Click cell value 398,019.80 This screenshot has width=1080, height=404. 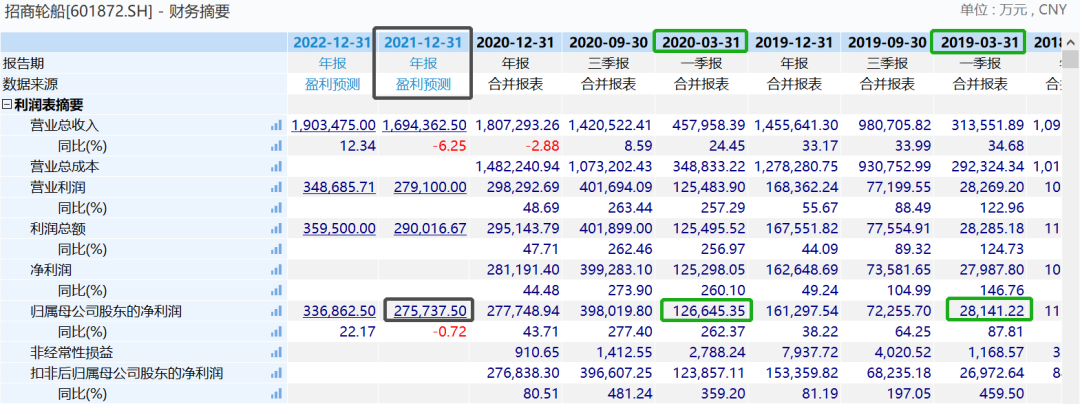pyautogui.click(x=616, y=312)
